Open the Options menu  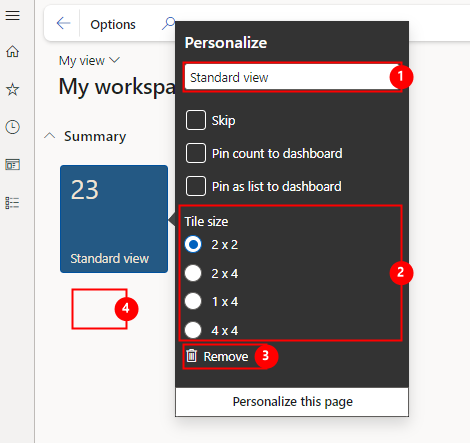pos(113,25)
